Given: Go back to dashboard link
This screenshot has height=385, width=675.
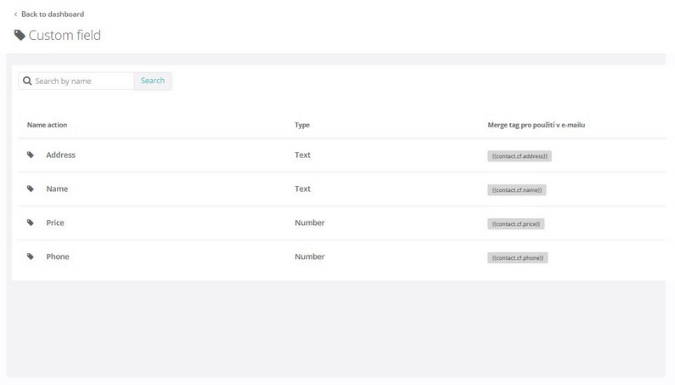Looking at the screenshot, I should coord(53,14).
